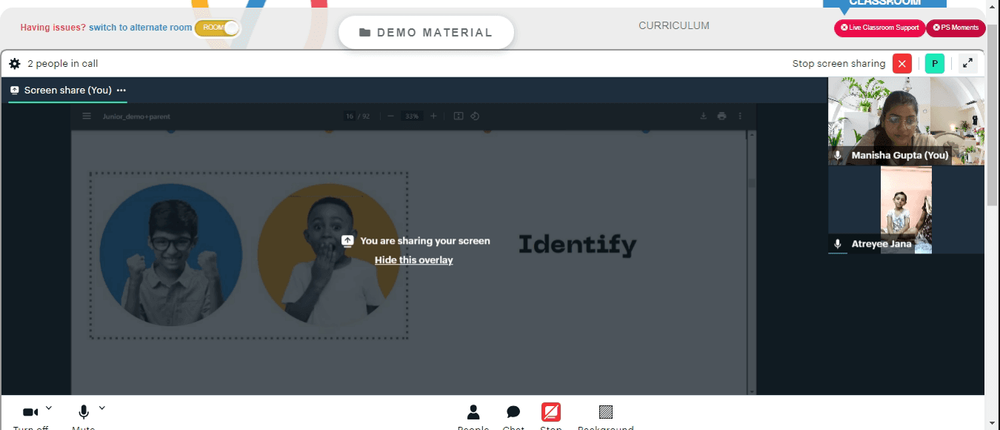Click Manisha Gupta microphone indicator

click(838, 155)
